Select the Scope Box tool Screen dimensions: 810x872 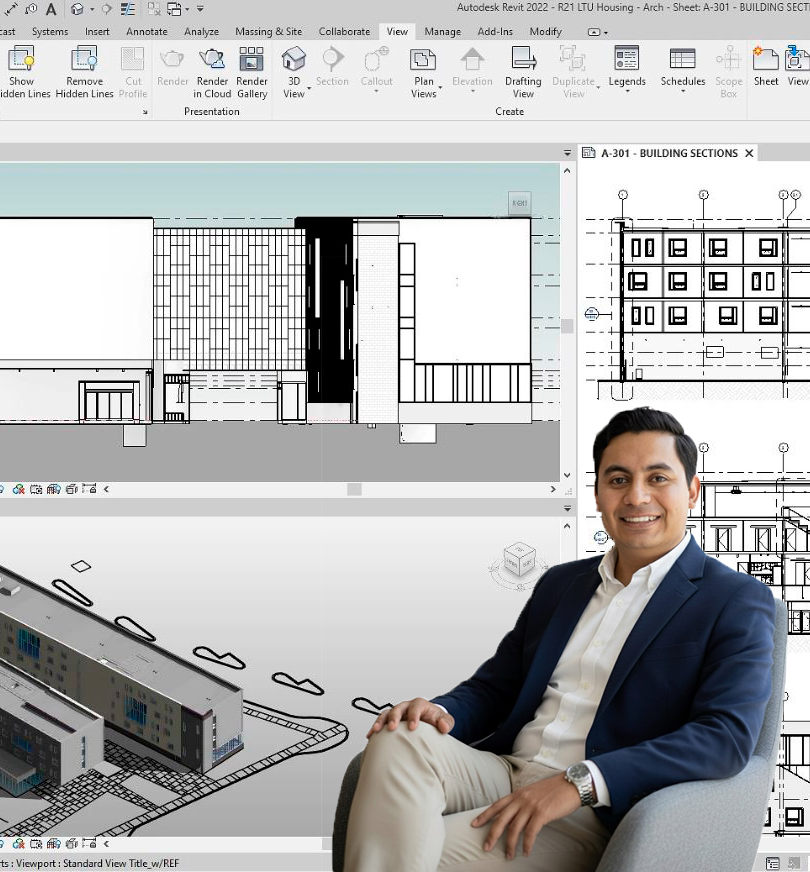pyautogui.click(x=728, y=70)
